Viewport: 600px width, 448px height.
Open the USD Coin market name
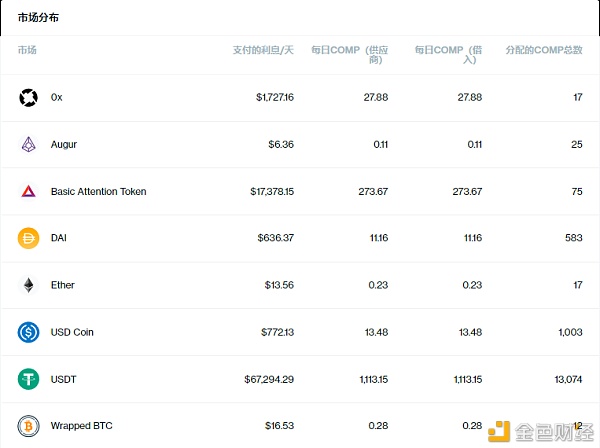(72, 332)
